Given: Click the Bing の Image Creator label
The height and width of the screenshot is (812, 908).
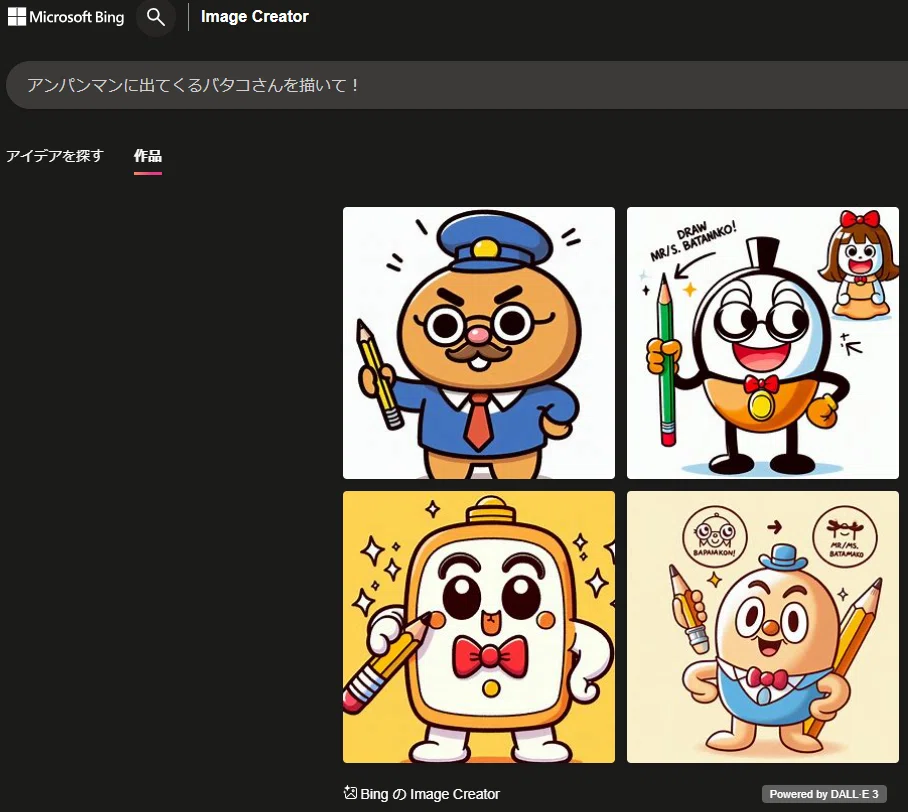Looking at the screenshot, I should (430, 794).
